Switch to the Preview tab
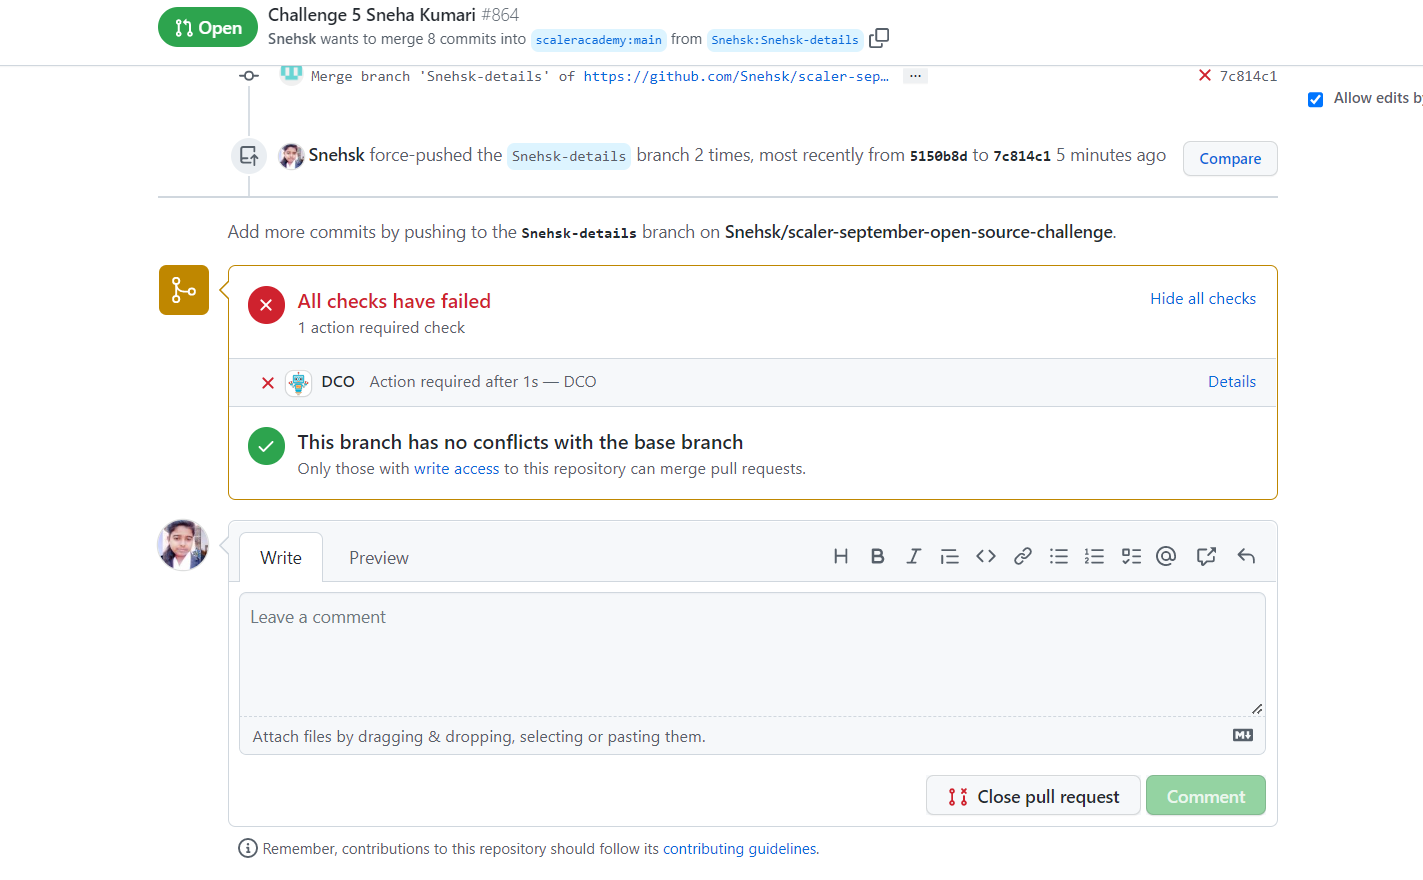This screenshot has width=1423, height=880. point(378,557)
